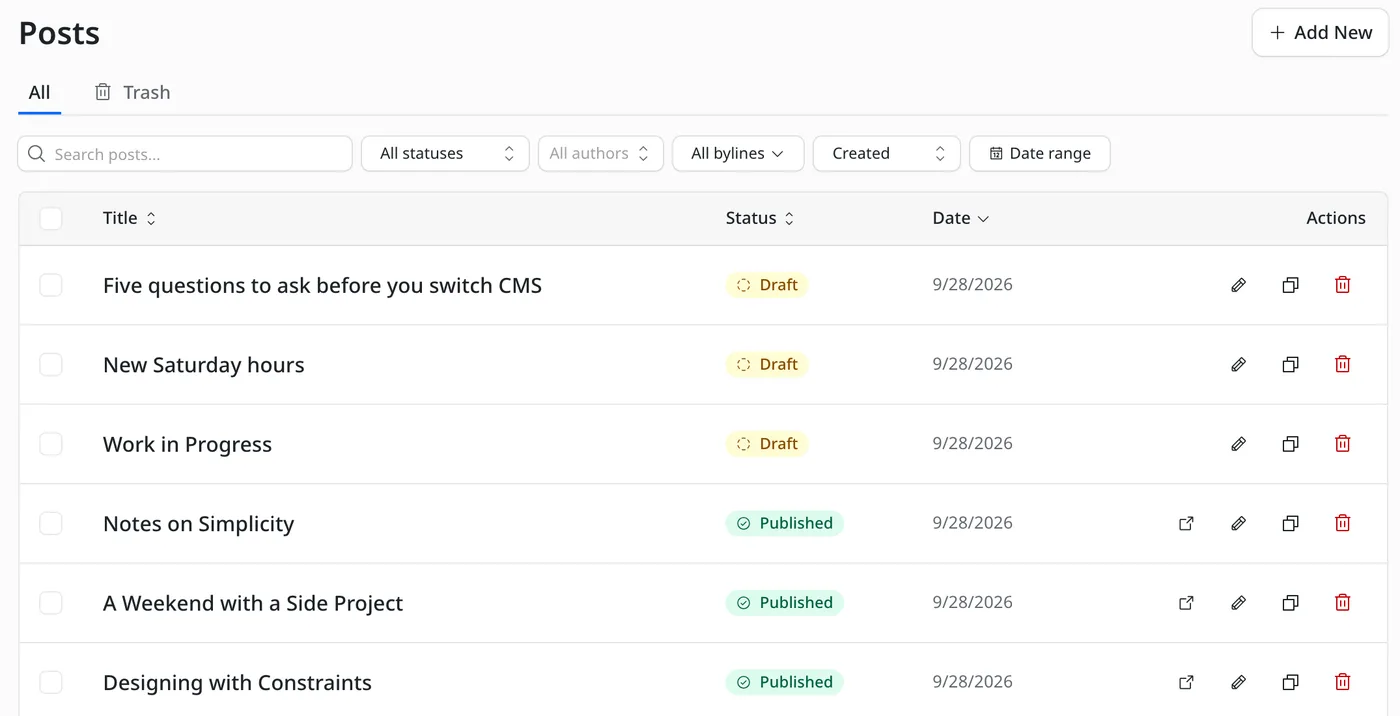The height and width of the screenshot is (716, 1400).
Task: Open the 'Work in Progress' post title
Action: [x=187, y=445]
